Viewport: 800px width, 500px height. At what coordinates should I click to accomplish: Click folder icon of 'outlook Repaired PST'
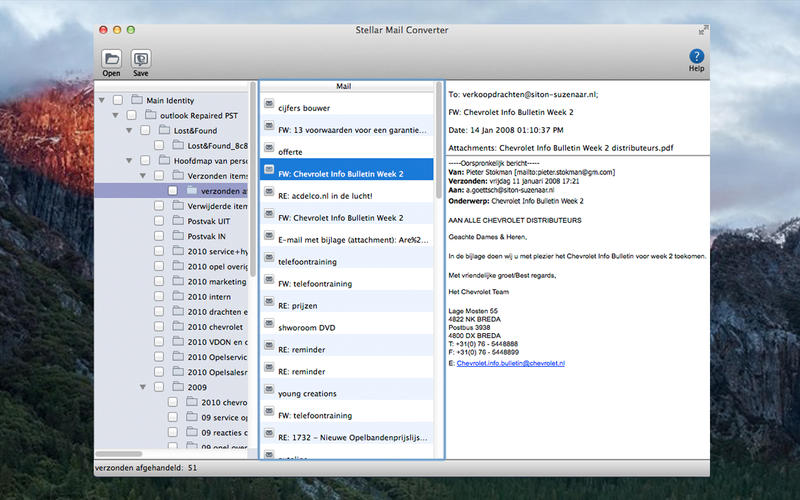click(151, 115)
